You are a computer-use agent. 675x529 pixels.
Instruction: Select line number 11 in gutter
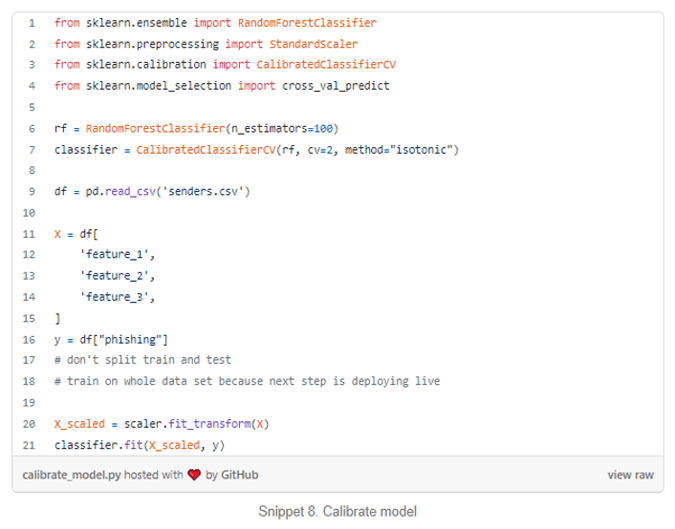point(29,234)
